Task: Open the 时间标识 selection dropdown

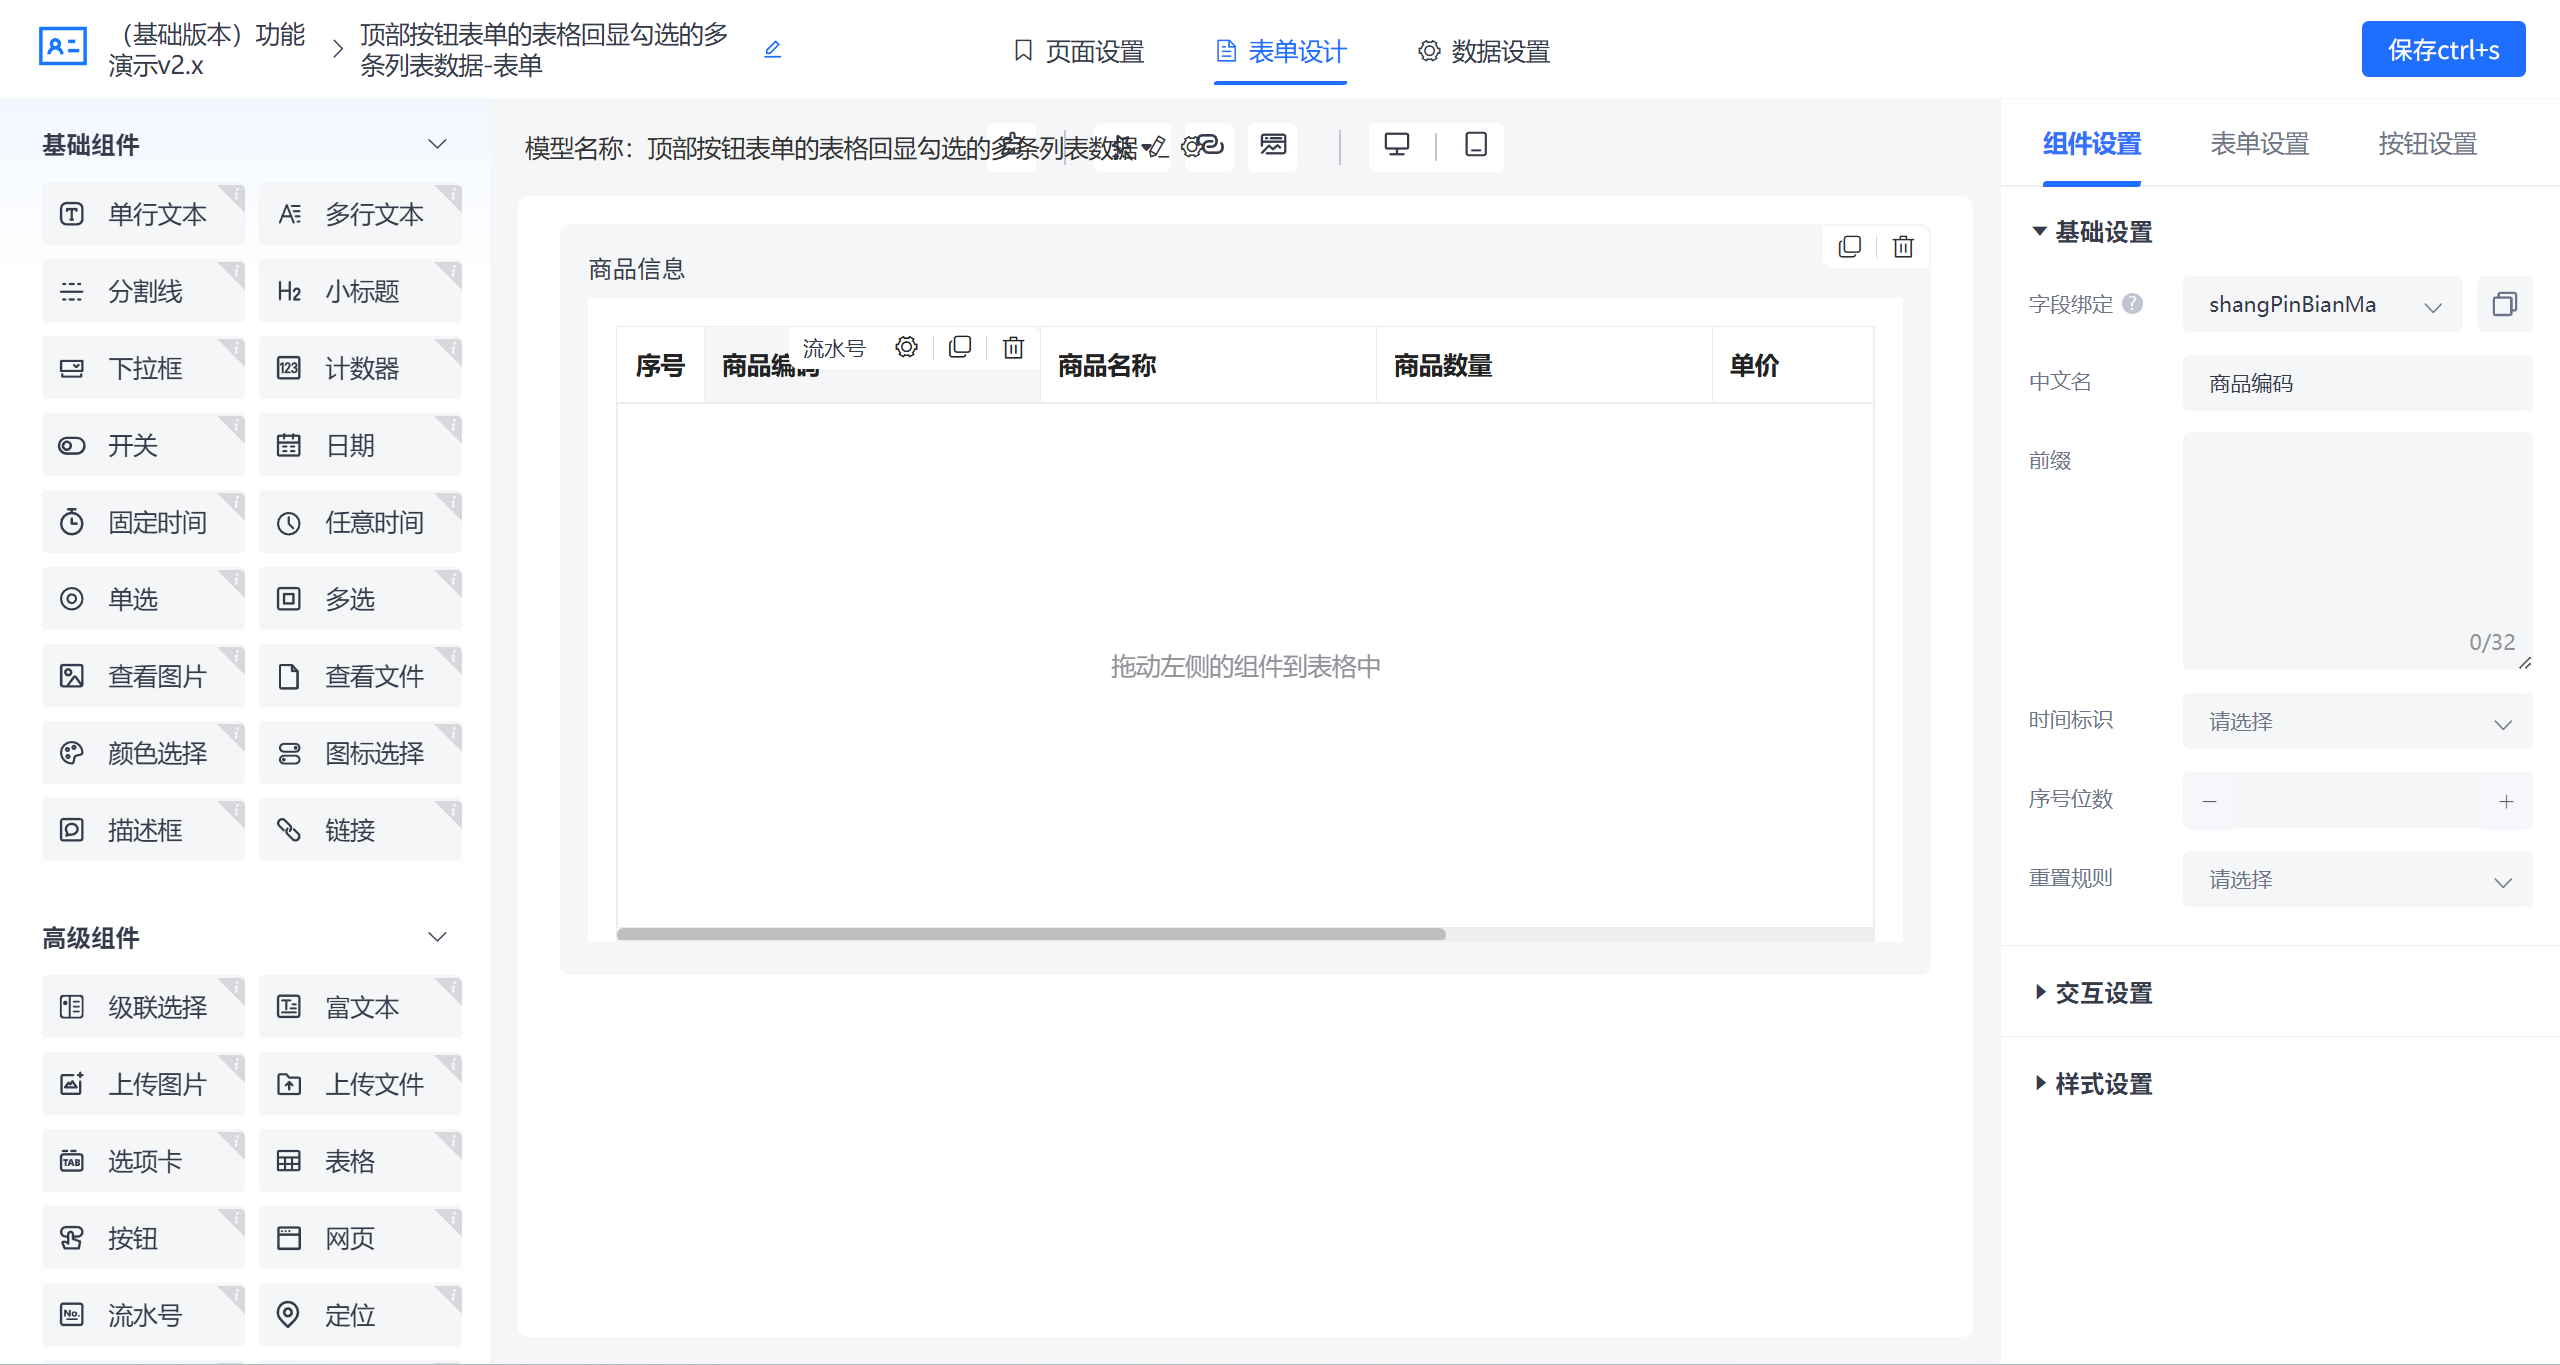Action: point(2357,721)
